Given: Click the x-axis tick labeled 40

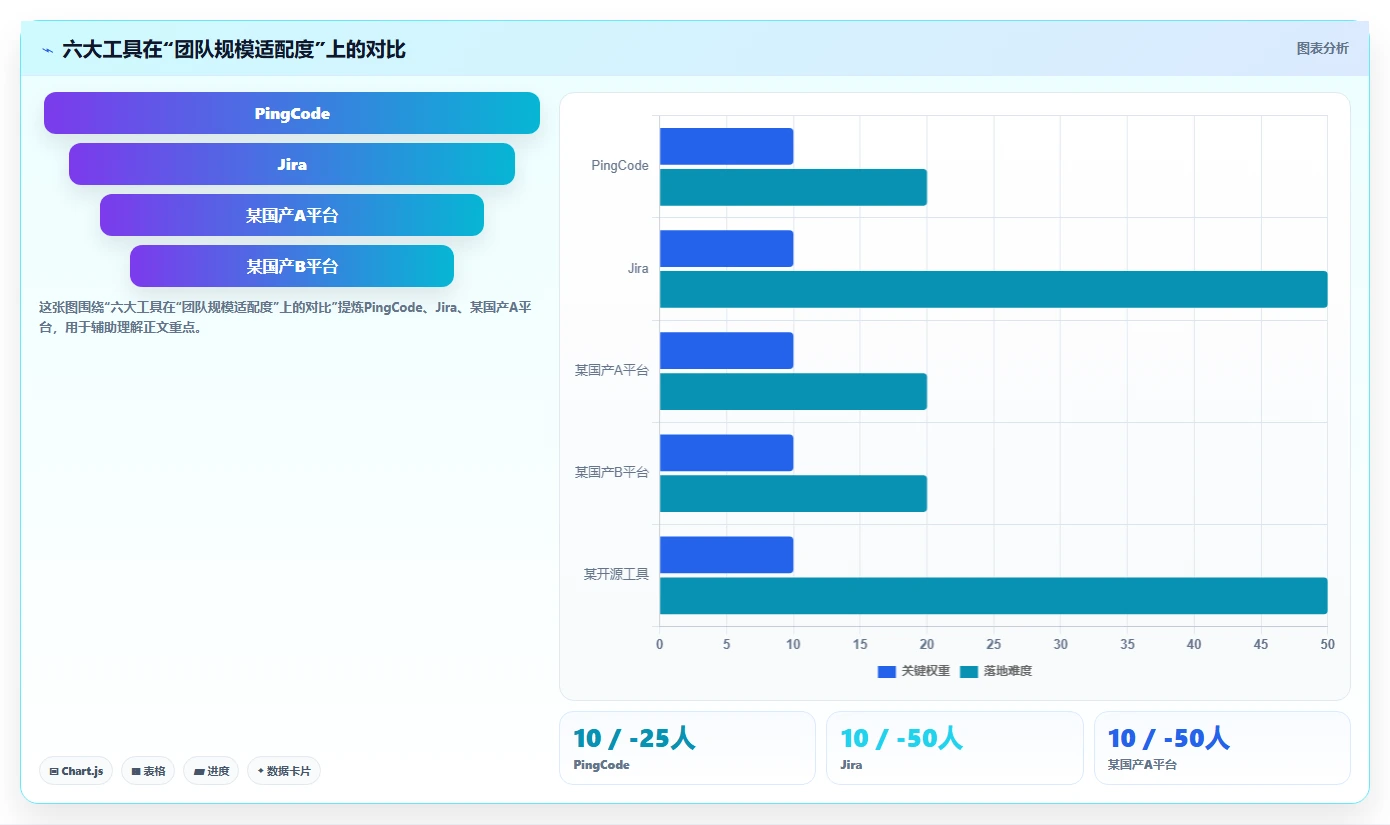Looking at the screenshot, I should [1194, 644].
